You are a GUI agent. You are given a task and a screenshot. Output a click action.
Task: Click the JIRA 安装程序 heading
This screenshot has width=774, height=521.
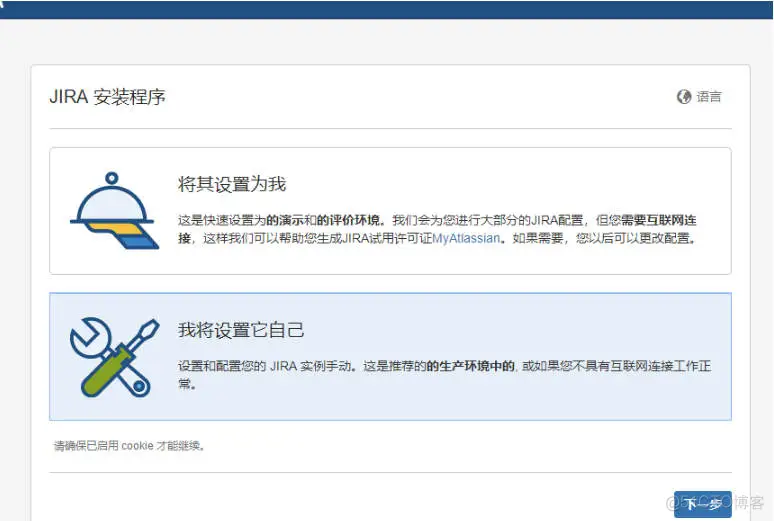[x=107, y=97]
